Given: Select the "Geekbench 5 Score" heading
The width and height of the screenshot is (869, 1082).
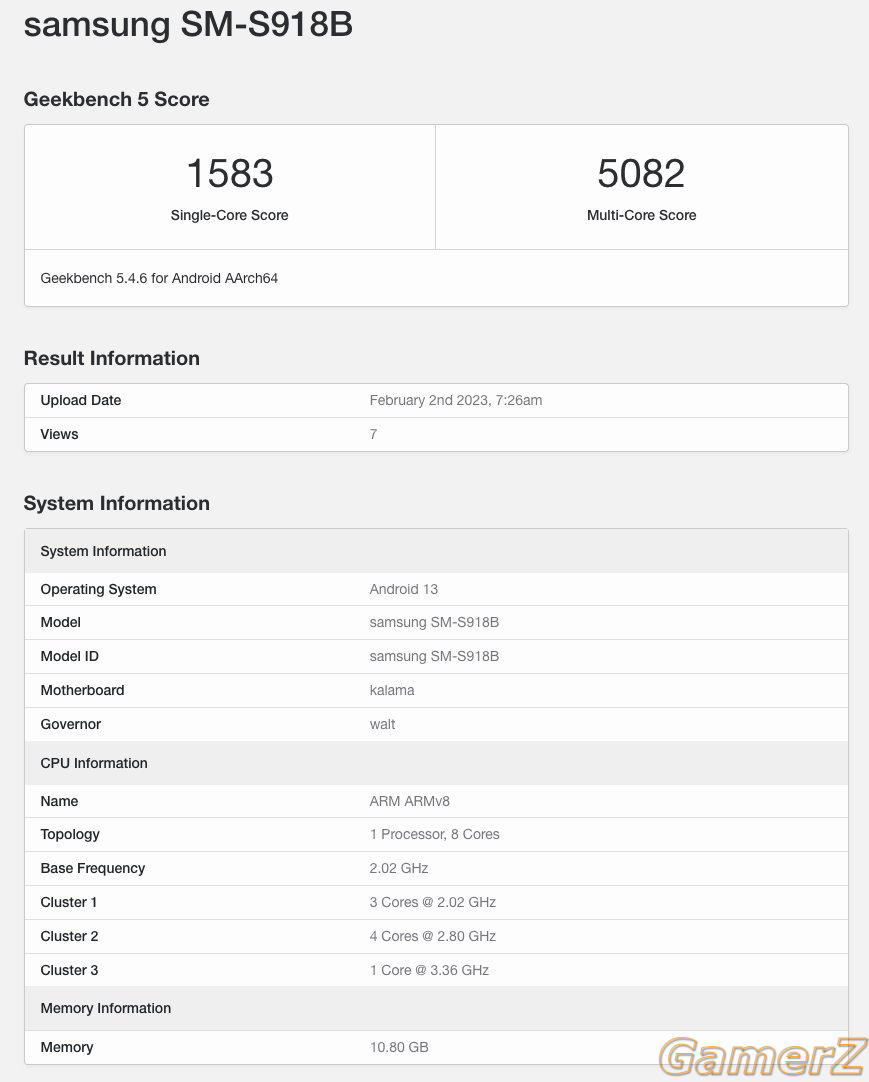Looking at the screenshot, I should click(x=117, y=99).
